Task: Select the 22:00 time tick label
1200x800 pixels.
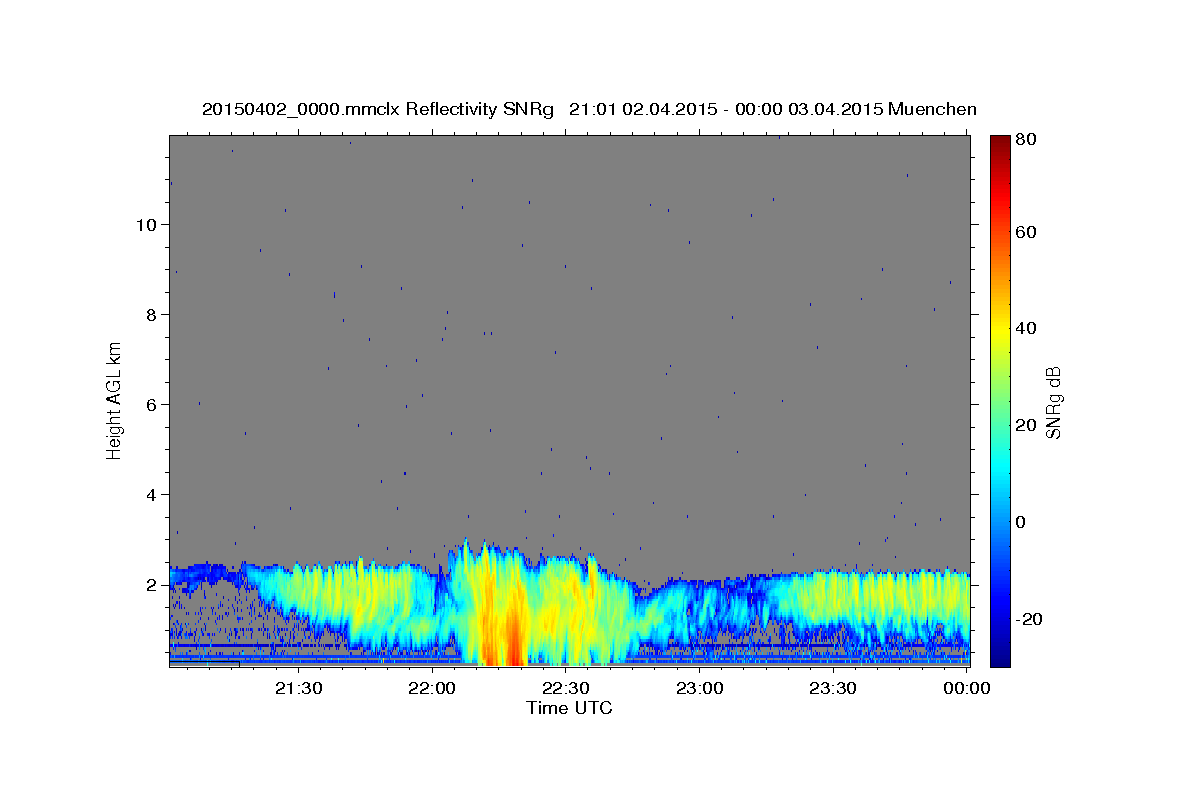Action: [x=433, y=688]
